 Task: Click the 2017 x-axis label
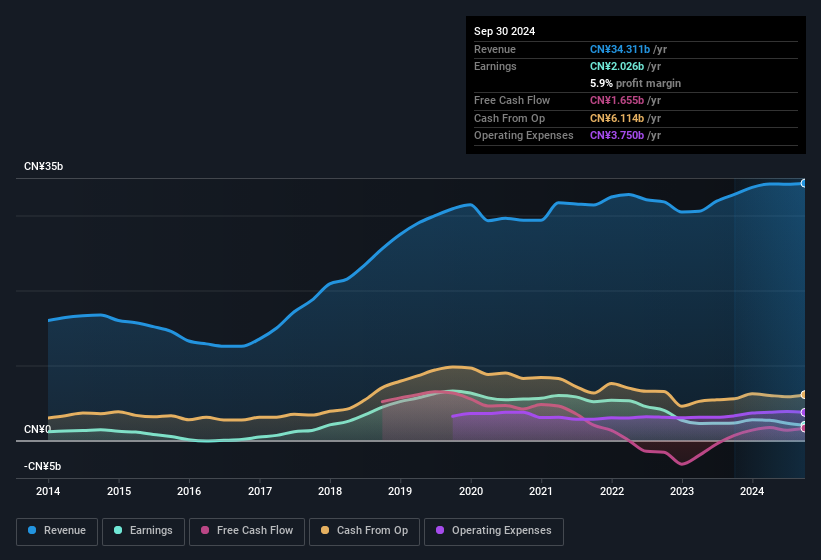point(260,491)
